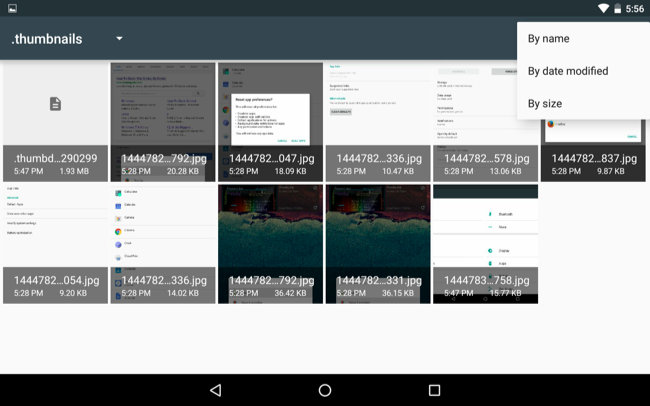The image size is (650, 406).
Task: Select the '9.87 KB' file size text
Action: click(x=611, y=171)
